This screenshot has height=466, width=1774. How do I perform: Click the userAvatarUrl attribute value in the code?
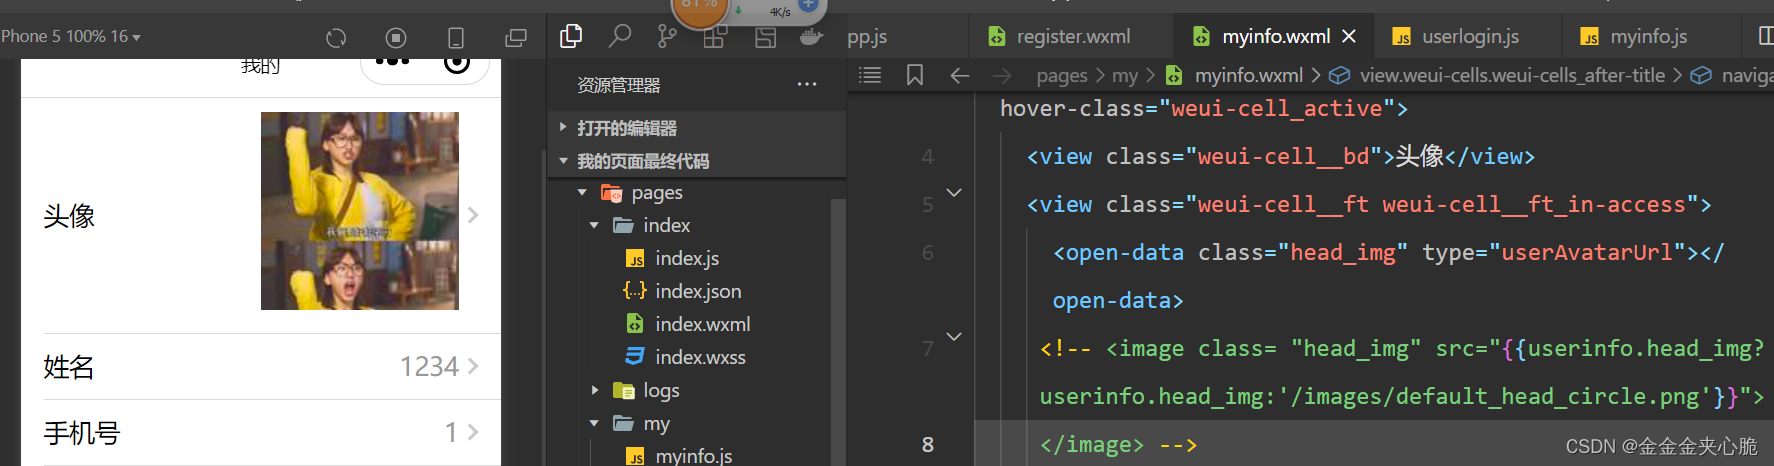(x=1587, y=253)
